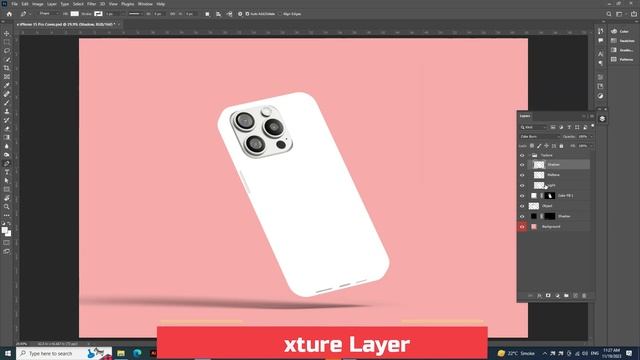This screenshot has width=640, height=360.
Task: Select the Clone Stamp tool
Action: pyautogui.click(x=7, y=111)
